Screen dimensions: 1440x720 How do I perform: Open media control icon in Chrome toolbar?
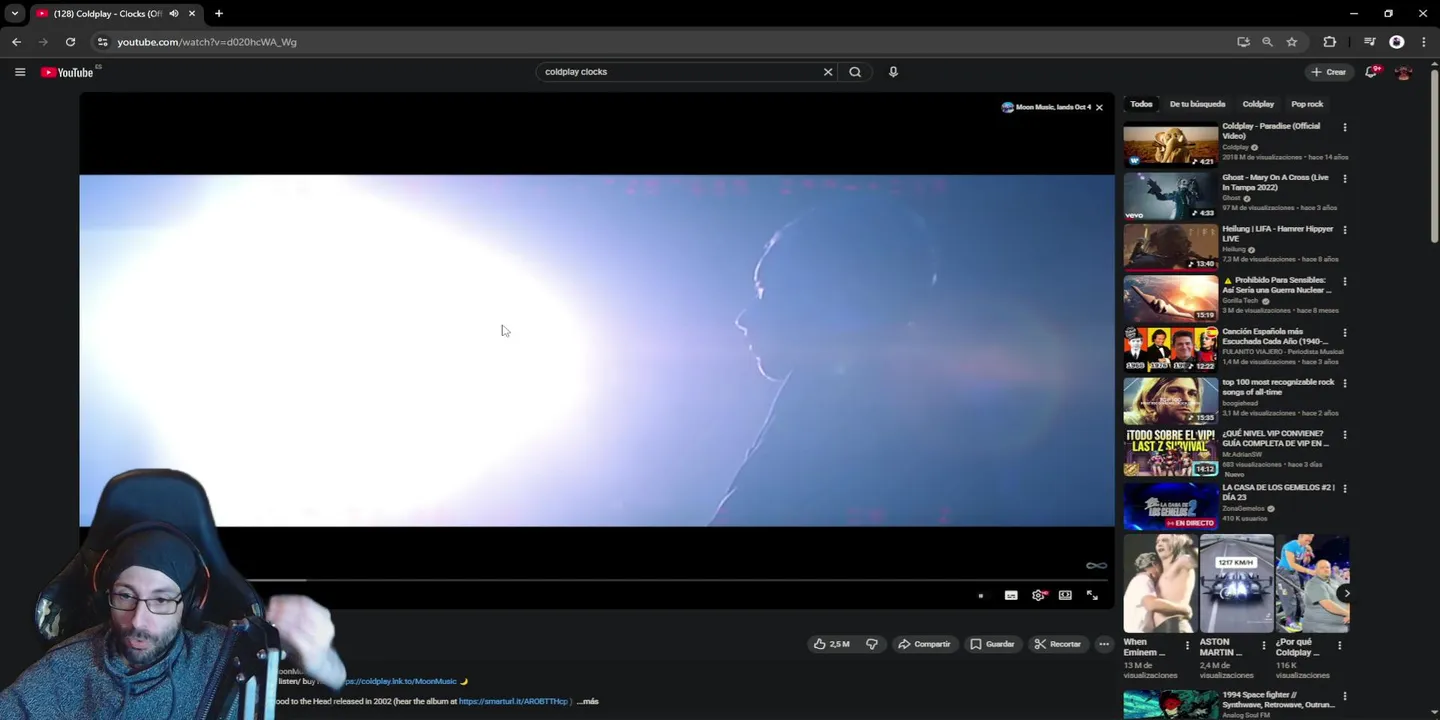[1370, 42]
